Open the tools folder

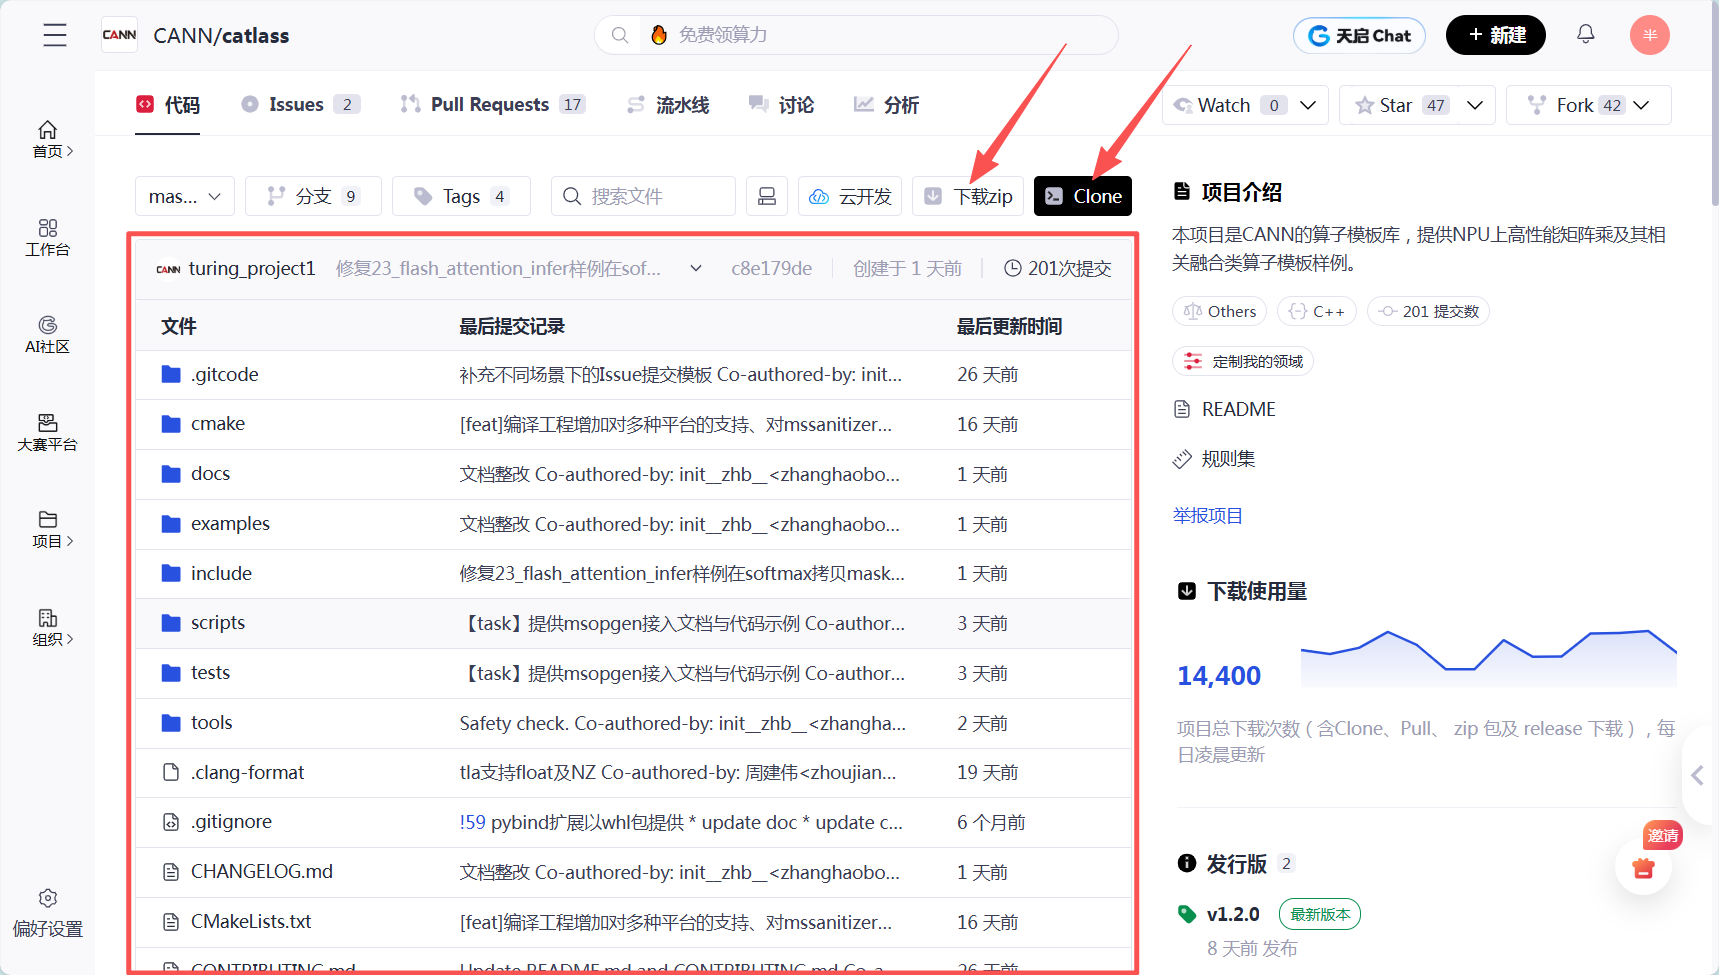tap(211, 723)
